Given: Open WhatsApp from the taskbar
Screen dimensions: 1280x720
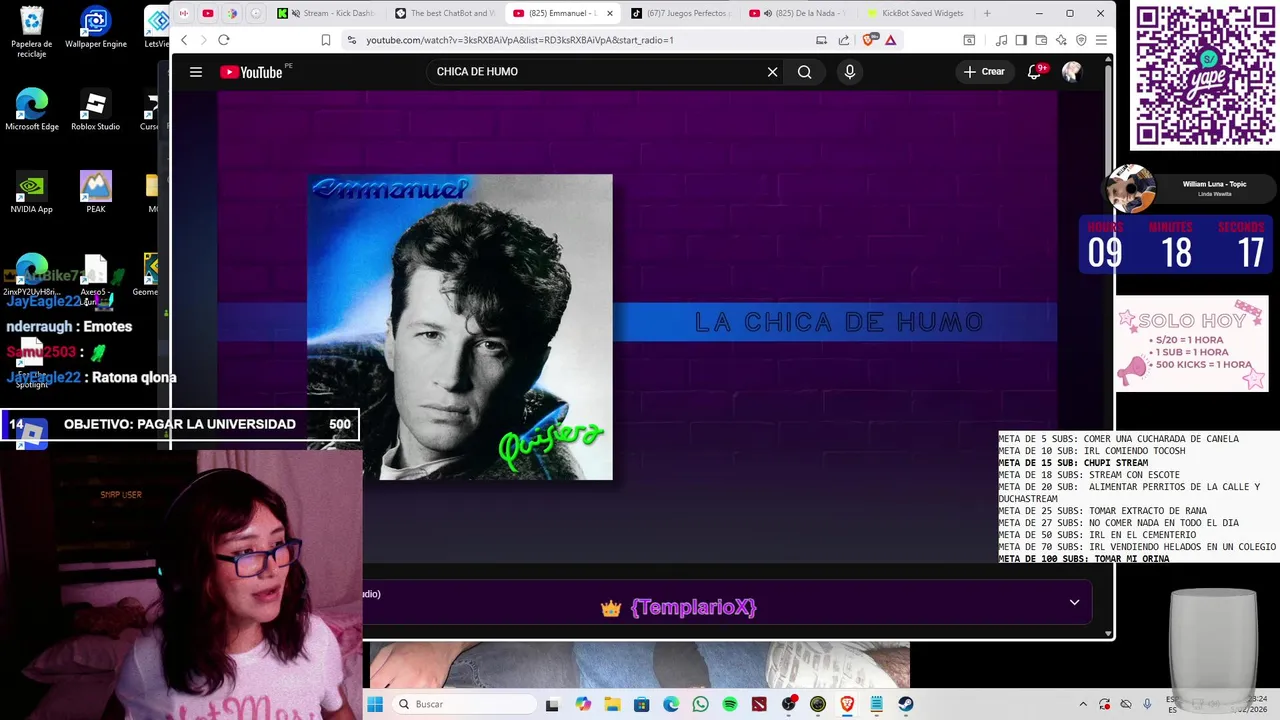Looking at the screenshot, I should [x=700, y=704].
